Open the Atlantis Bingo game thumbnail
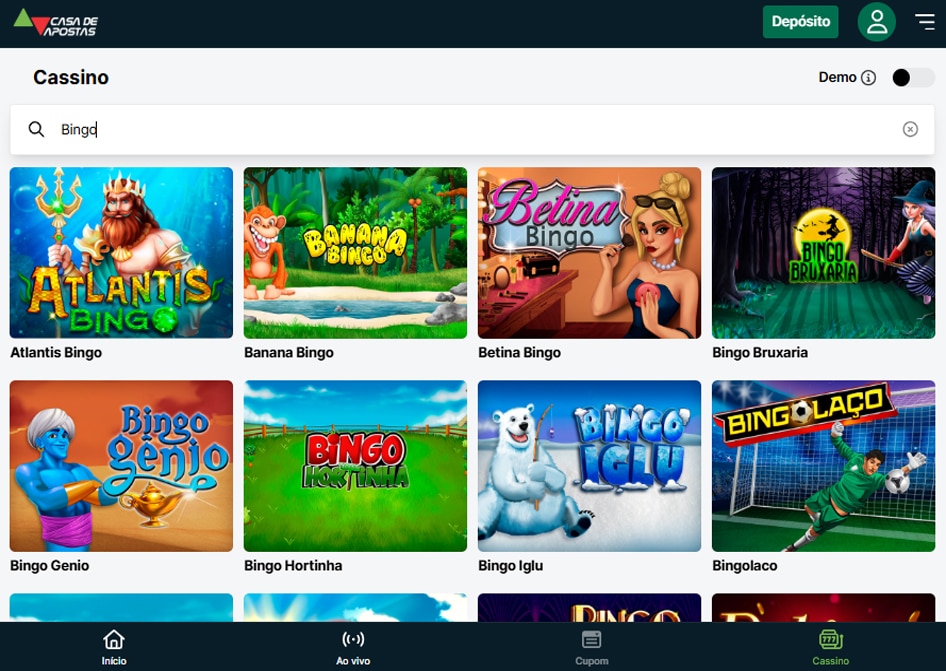This screenshot has width=946, height=671. [121, 253]
